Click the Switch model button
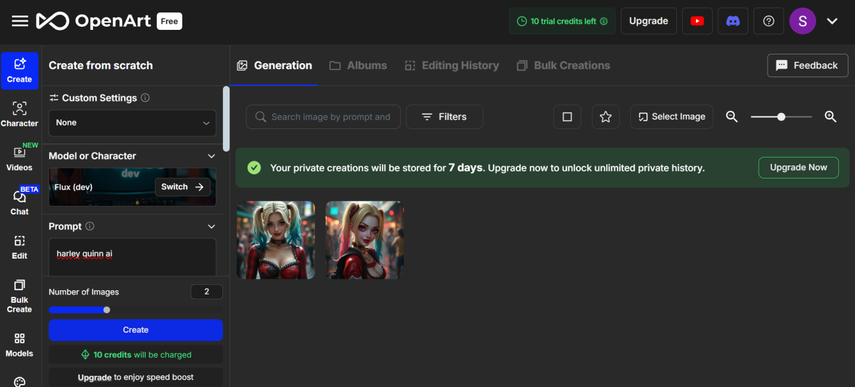 (x=183, y=187)
